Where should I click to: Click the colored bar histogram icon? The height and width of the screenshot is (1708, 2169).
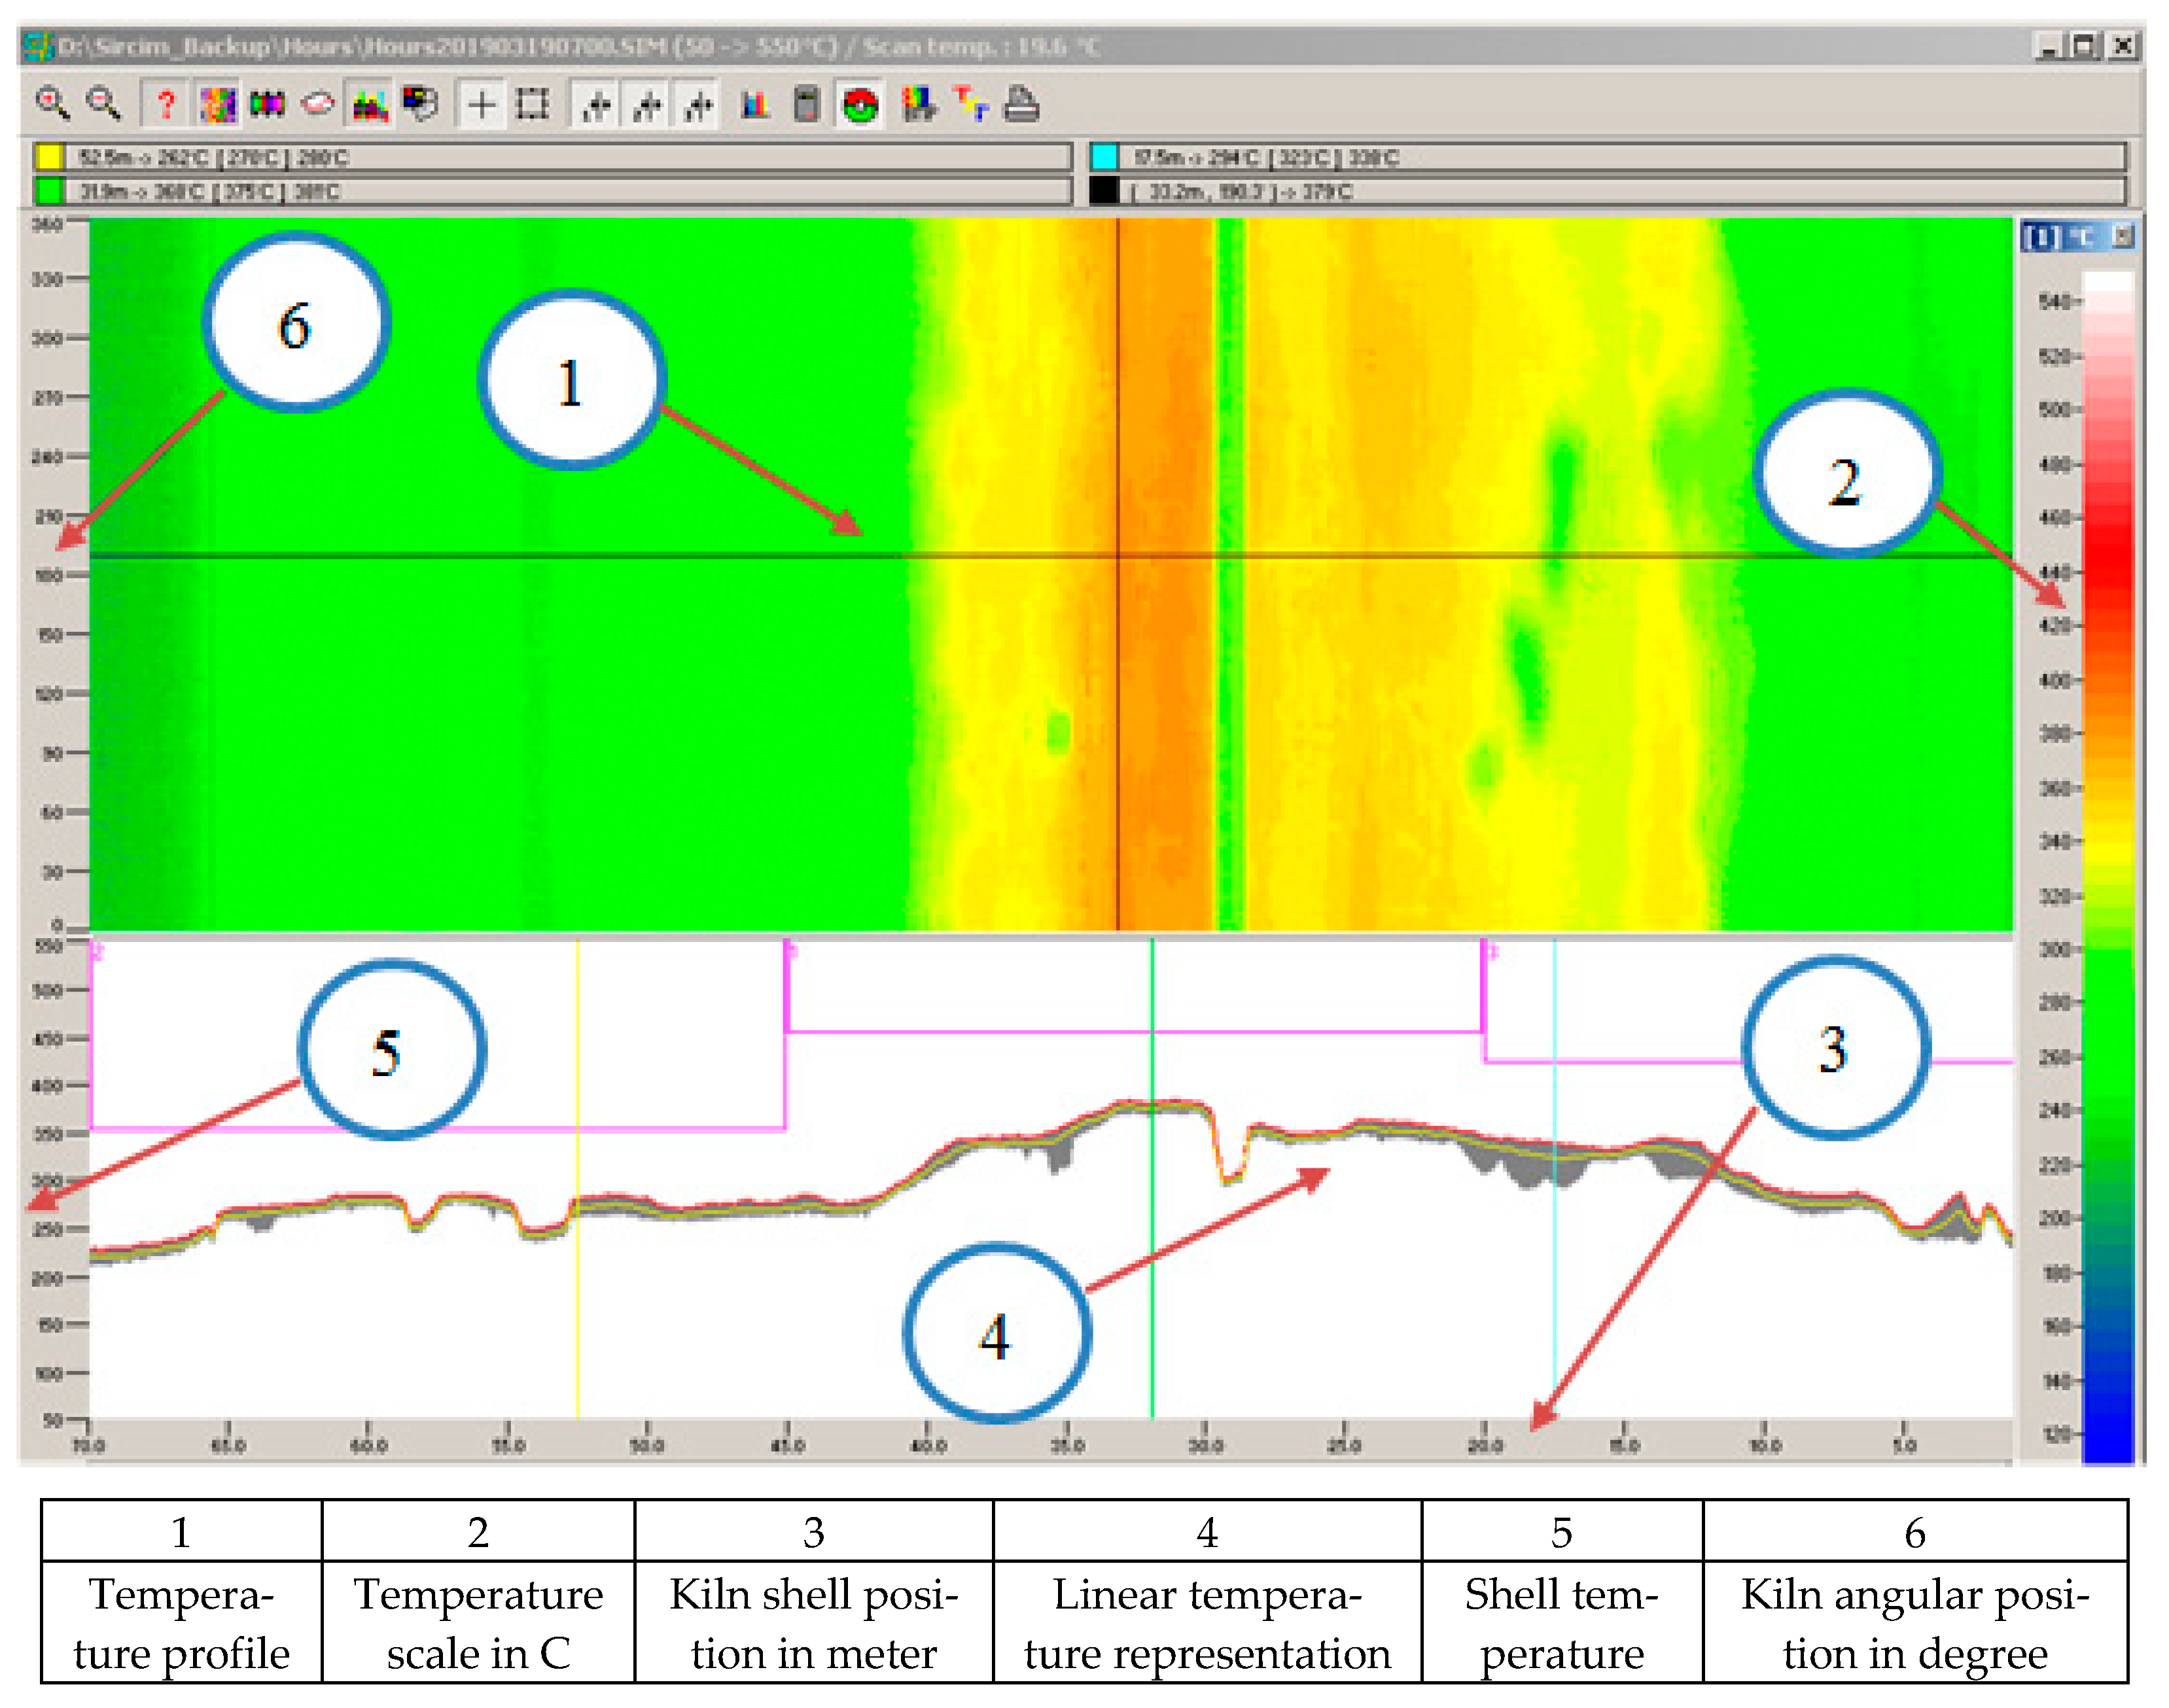point(755,104)
